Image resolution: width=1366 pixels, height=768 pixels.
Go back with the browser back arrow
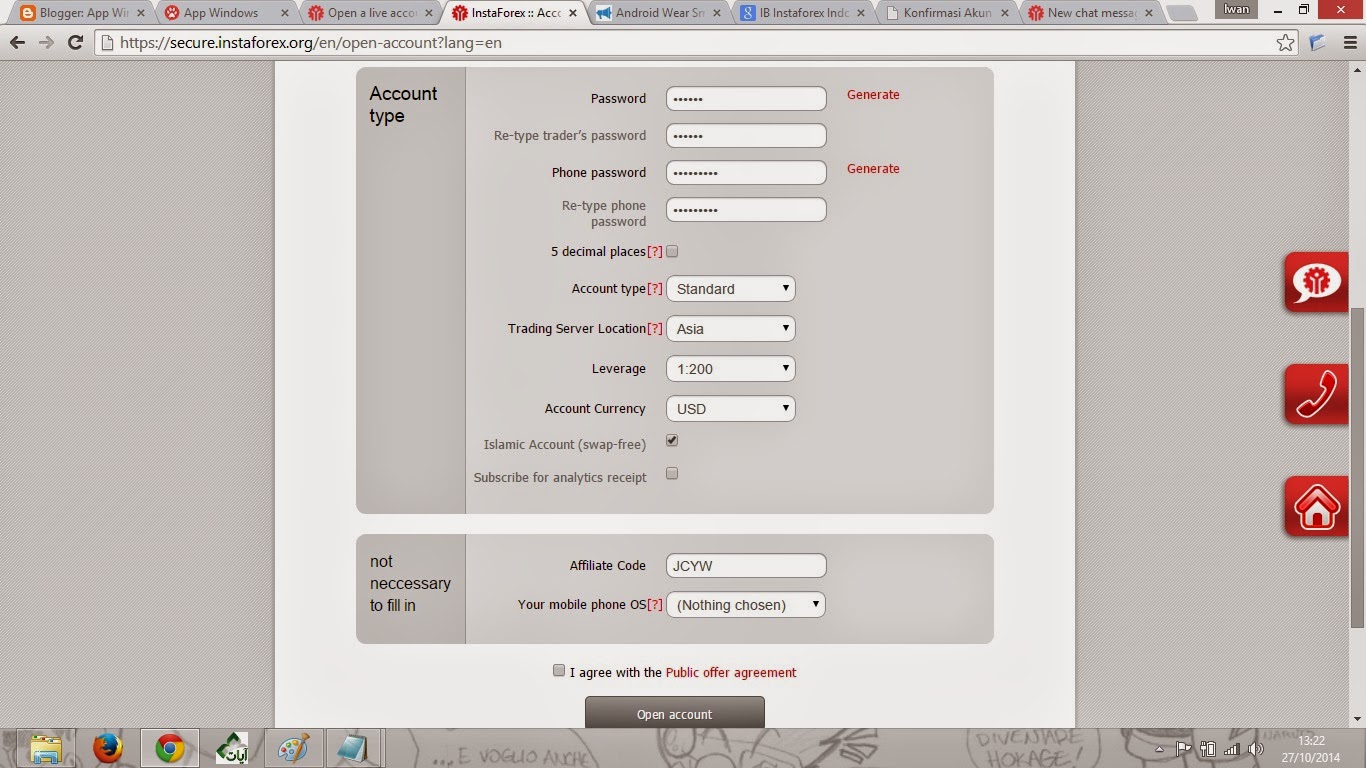(17, 43)
